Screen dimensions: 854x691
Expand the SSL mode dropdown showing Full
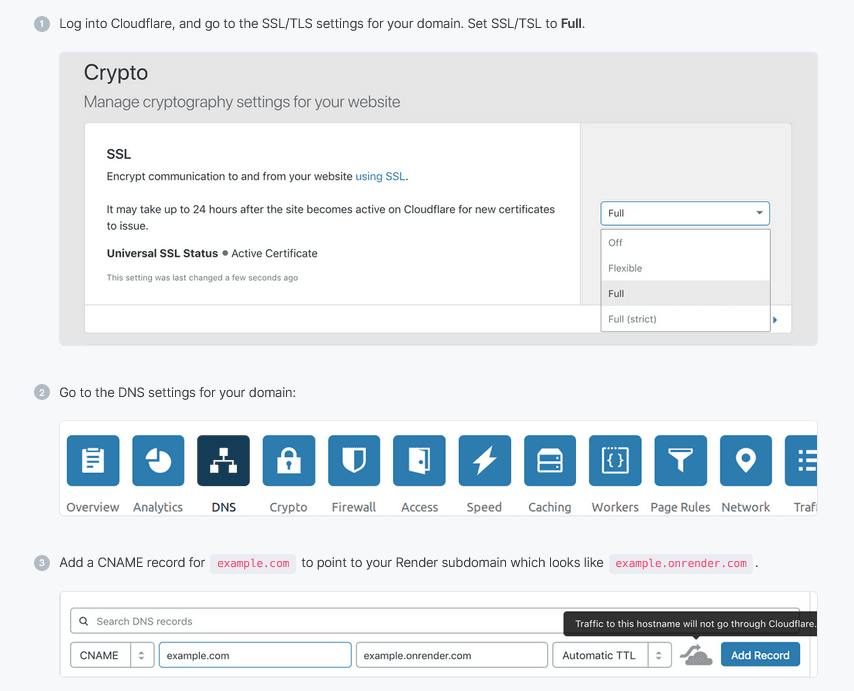click(685, 213)
